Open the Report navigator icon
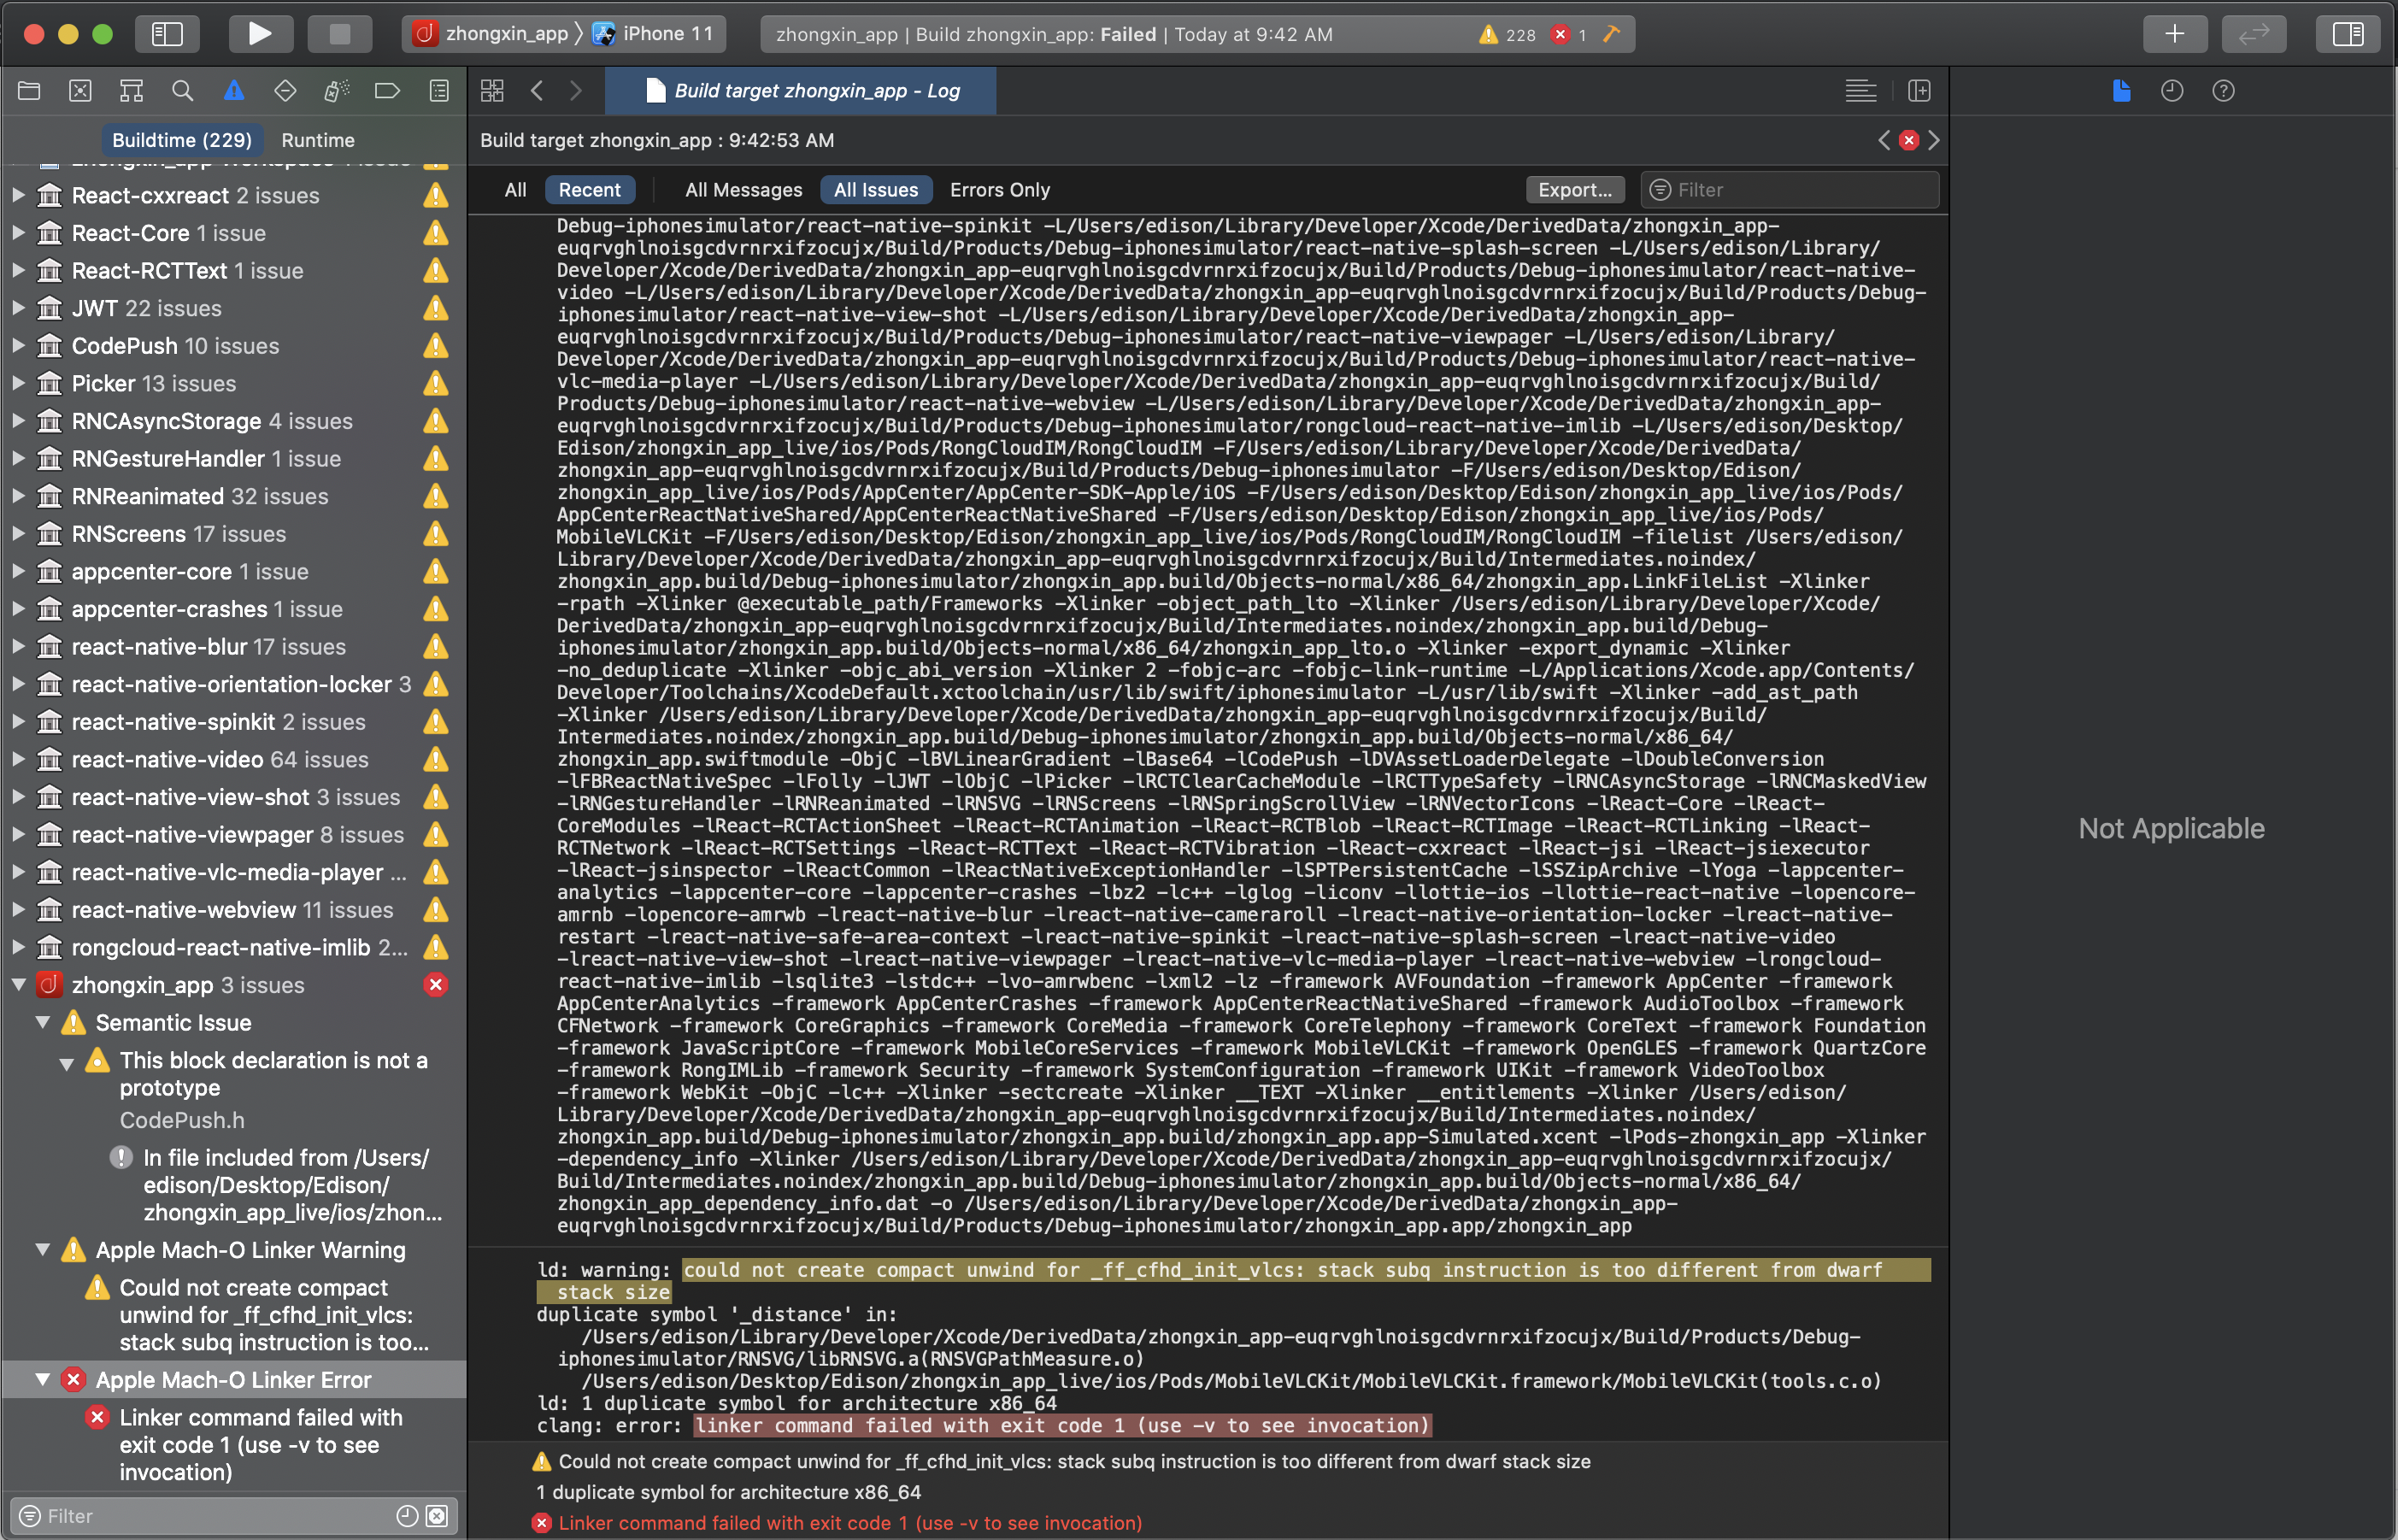 (439, 91)
